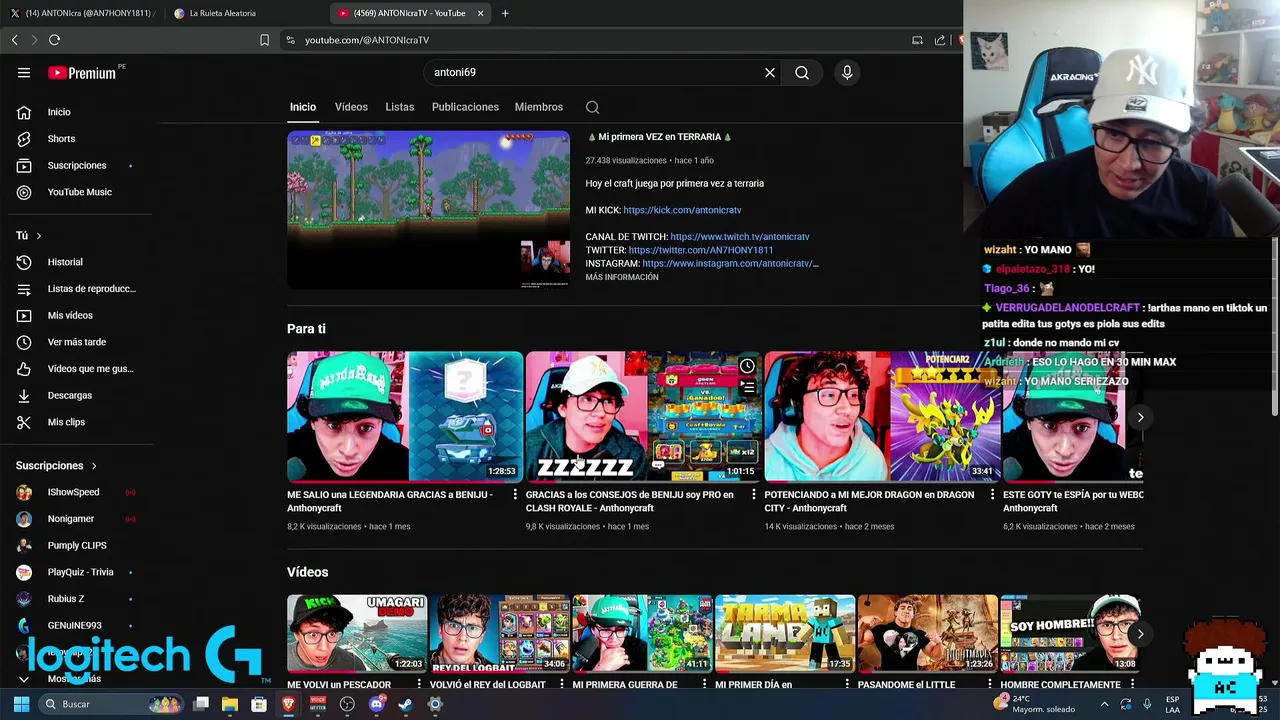Image resolution: width=1280 pixels, height=720 pixels.
Task: Expand the Tú section
Action: (28, 235)
